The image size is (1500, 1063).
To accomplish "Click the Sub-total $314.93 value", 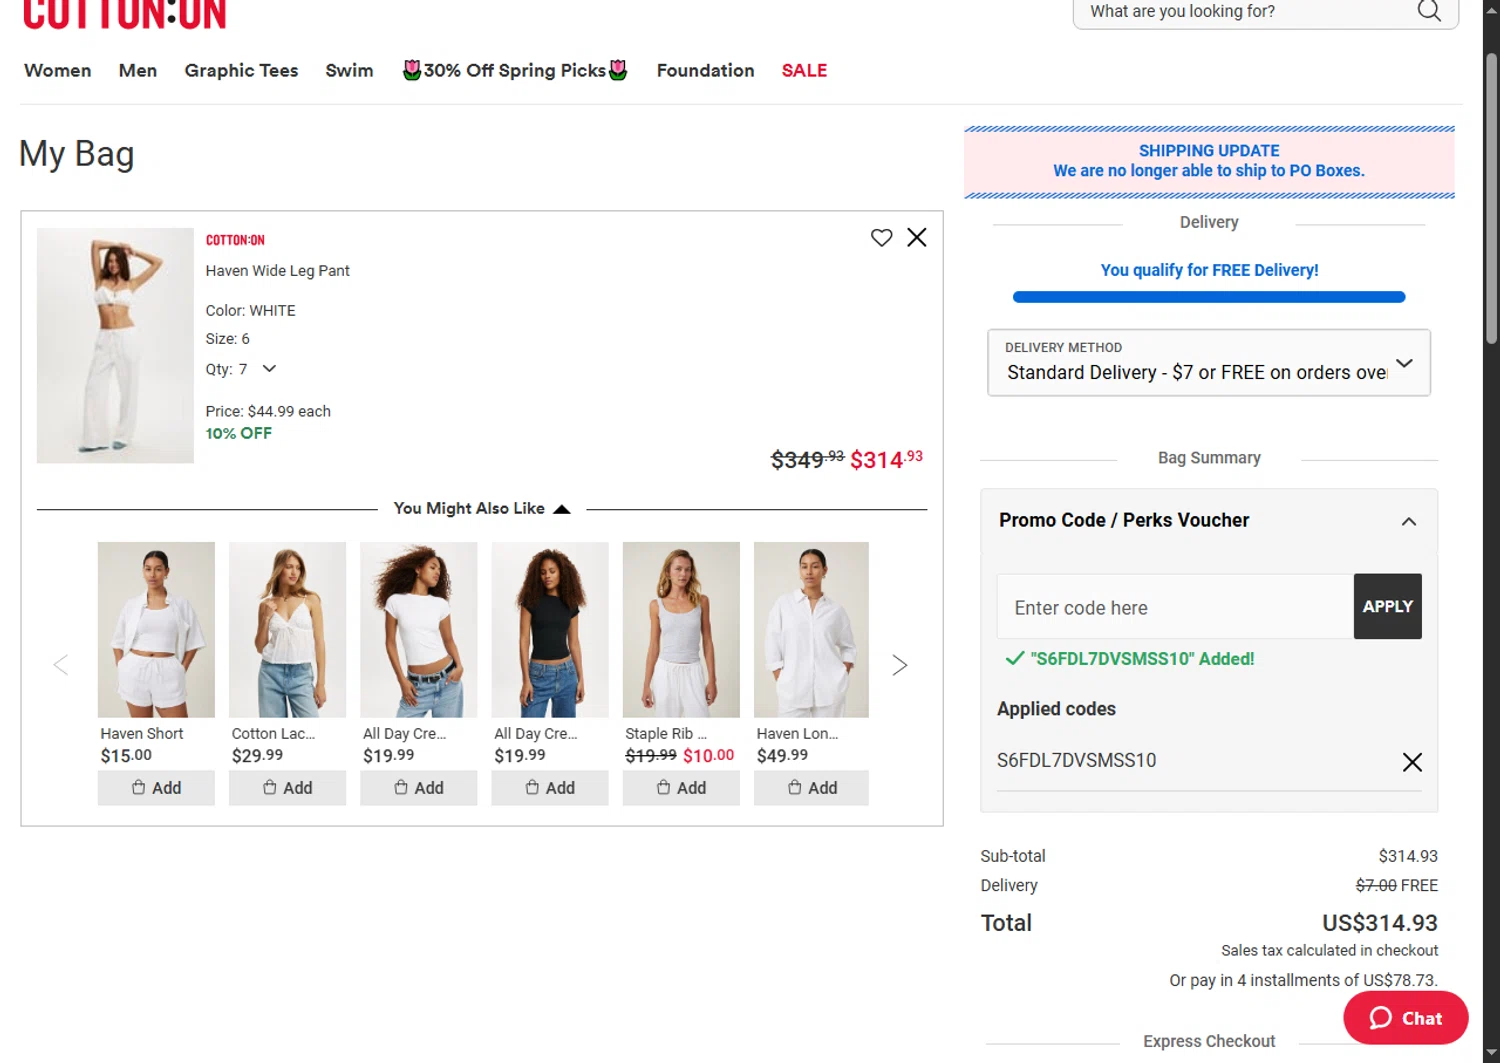I will coord(1408,856).
